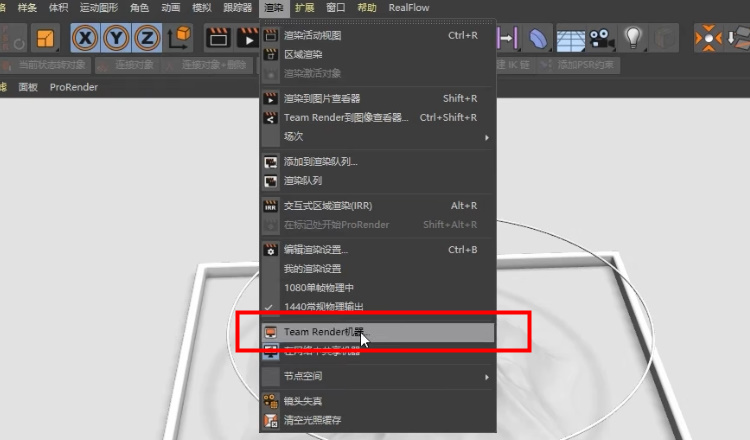
Task: Choose 渲染活动视图 from the menu
Action: 378,35
